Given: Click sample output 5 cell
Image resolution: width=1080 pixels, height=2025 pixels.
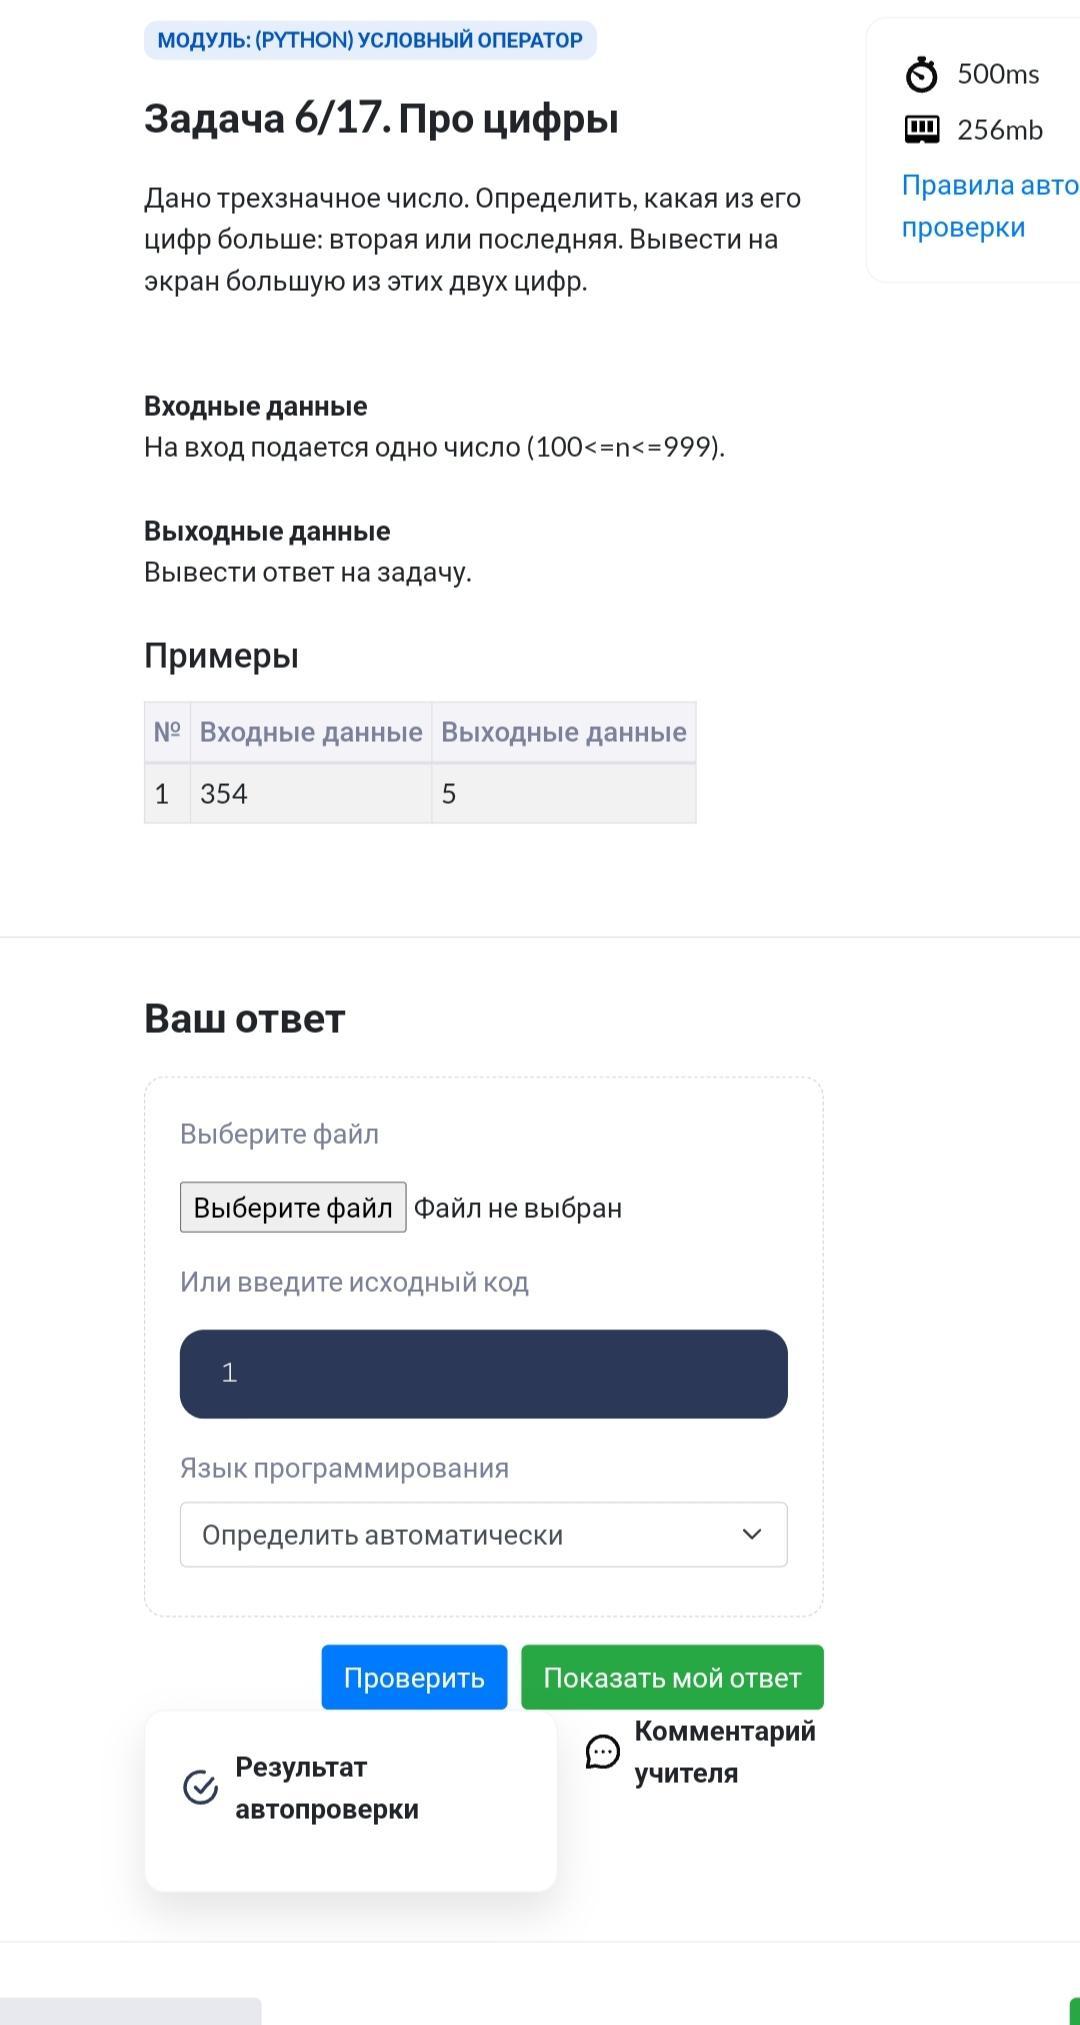Looking at the screenshot, I should 564,794.
